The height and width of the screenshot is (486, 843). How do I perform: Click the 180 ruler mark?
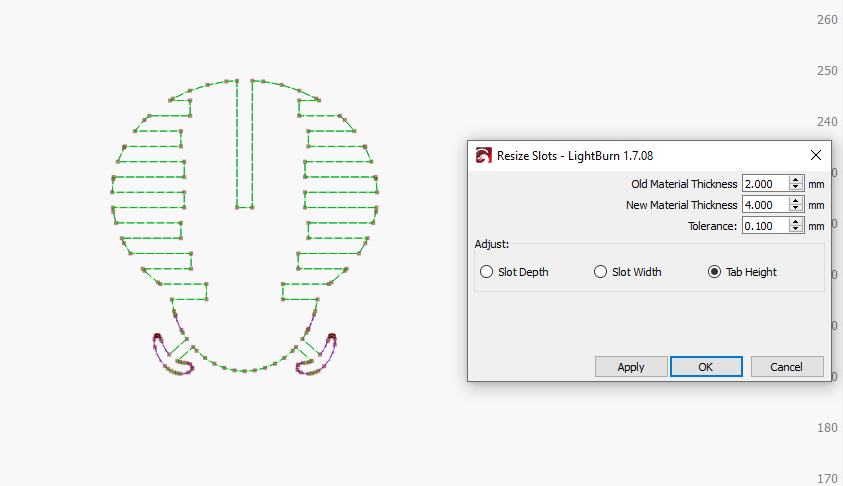[x=827, y=428]
